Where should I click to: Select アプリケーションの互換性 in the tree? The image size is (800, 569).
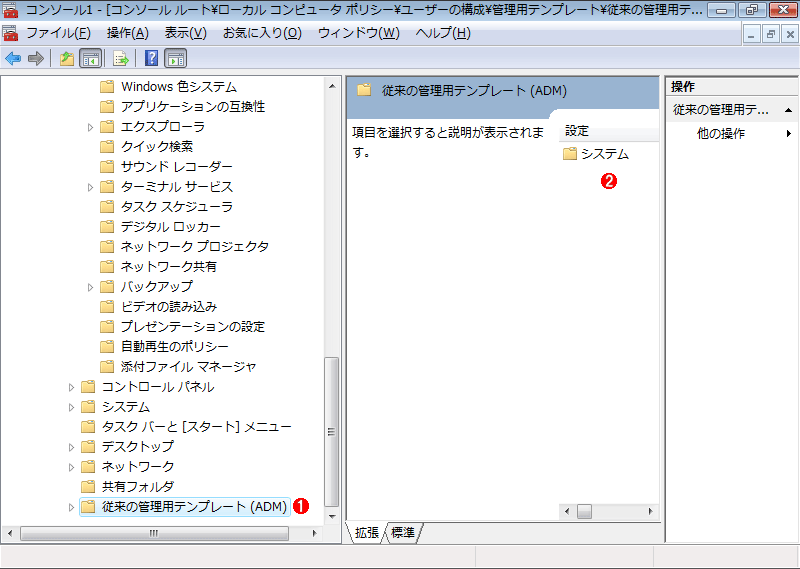193,107
